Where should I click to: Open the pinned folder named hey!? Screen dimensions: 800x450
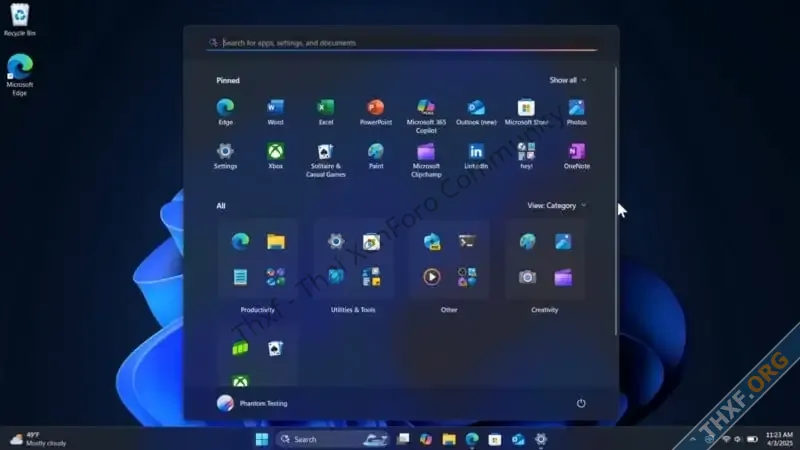[526, 156]
